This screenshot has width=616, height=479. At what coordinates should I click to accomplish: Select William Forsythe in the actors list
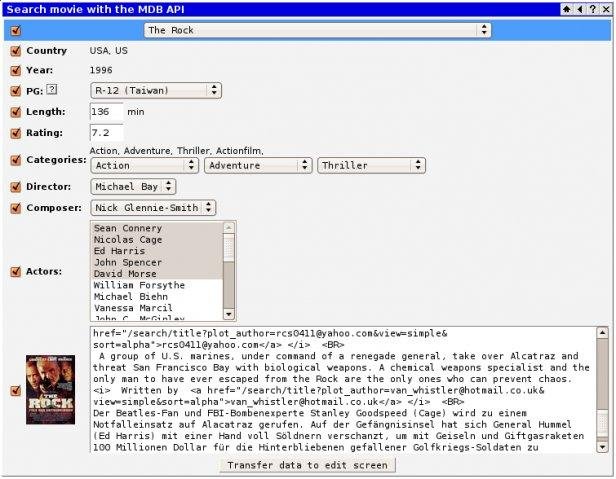(x=157, y=285)
